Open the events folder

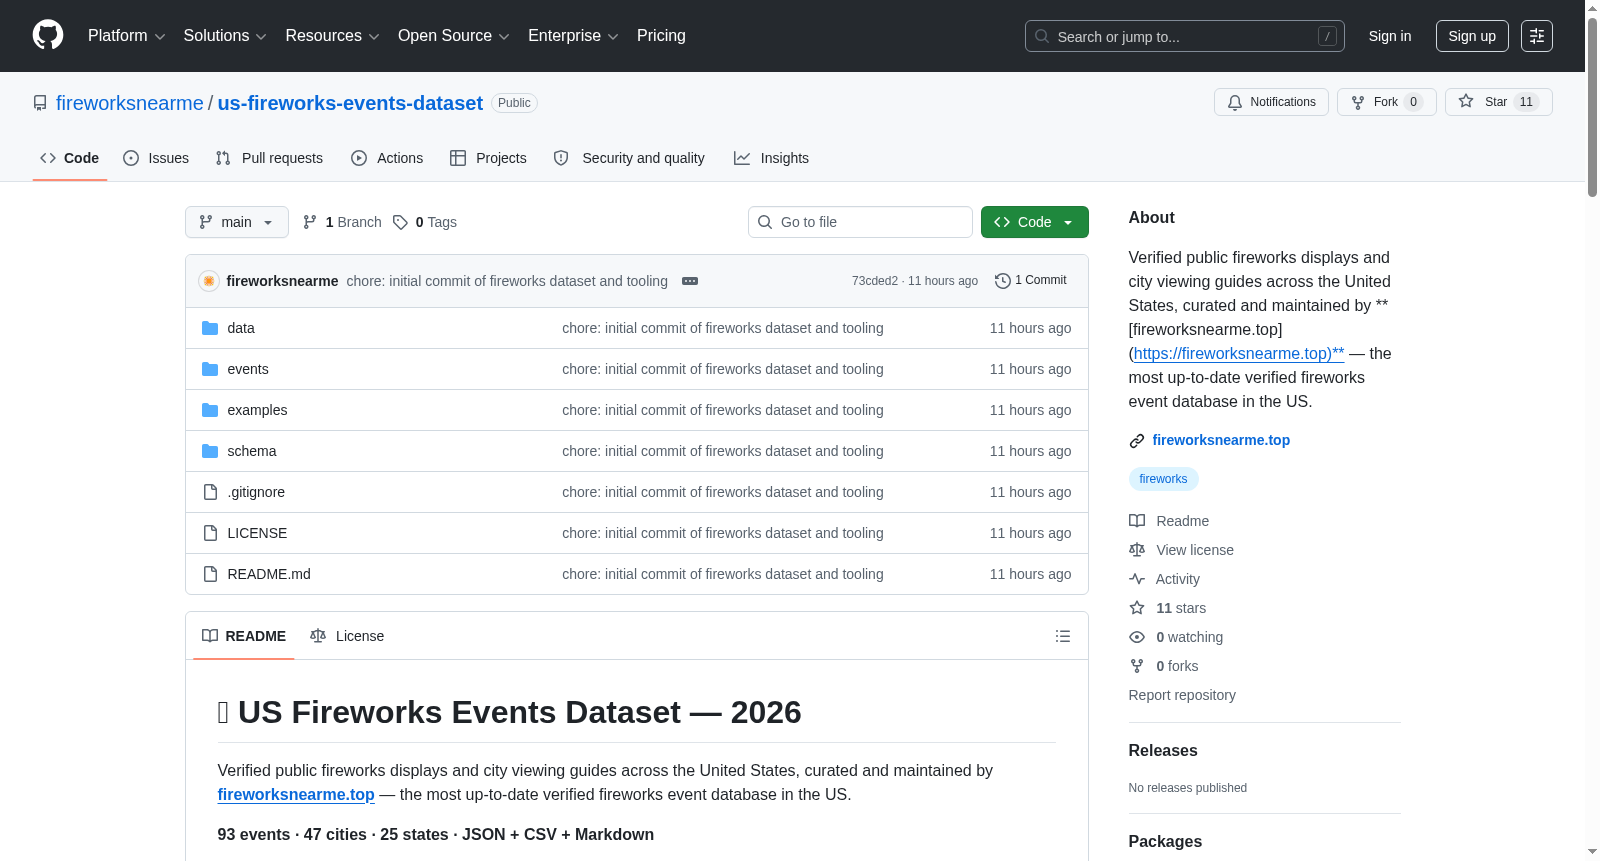248,369
